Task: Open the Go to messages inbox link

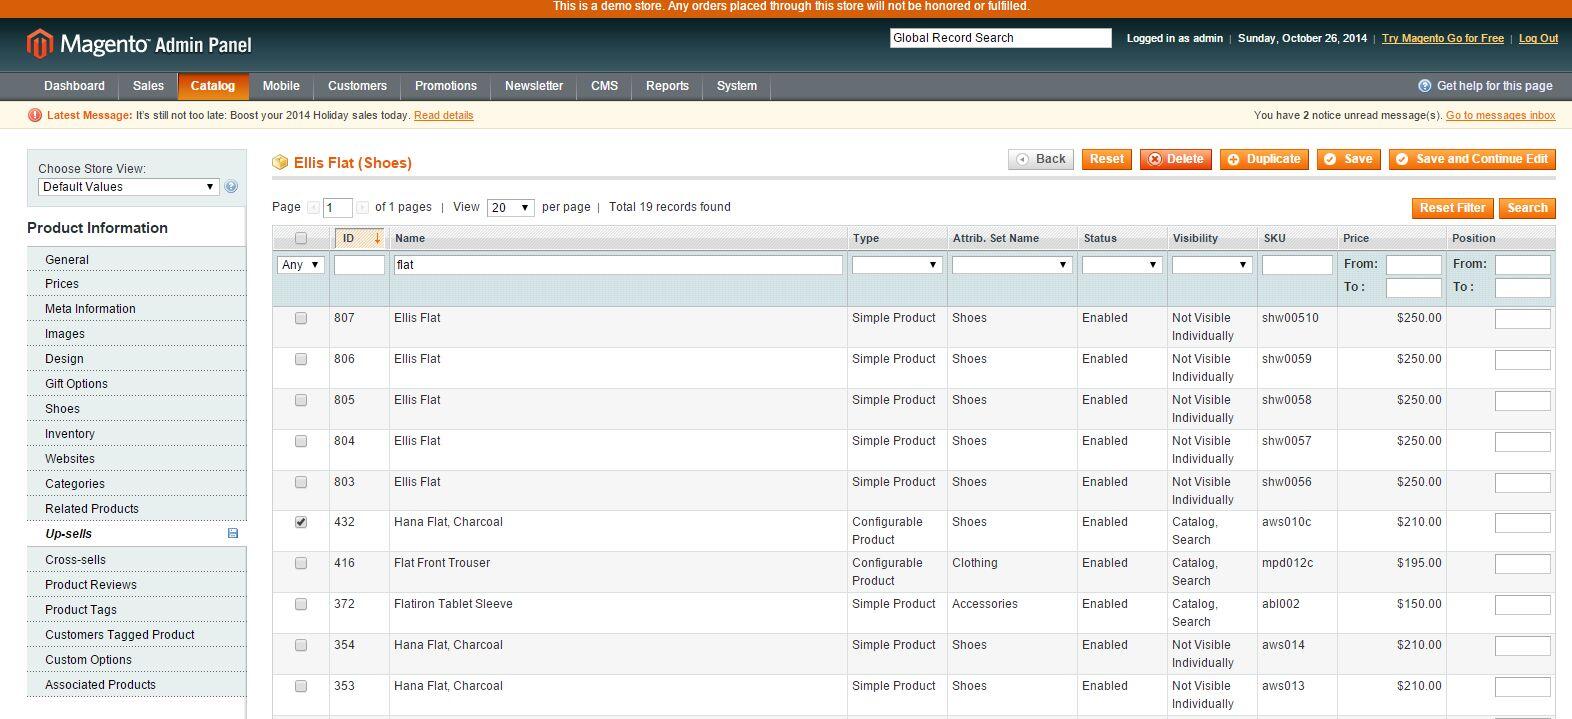Action: [x=1500, y=116]
